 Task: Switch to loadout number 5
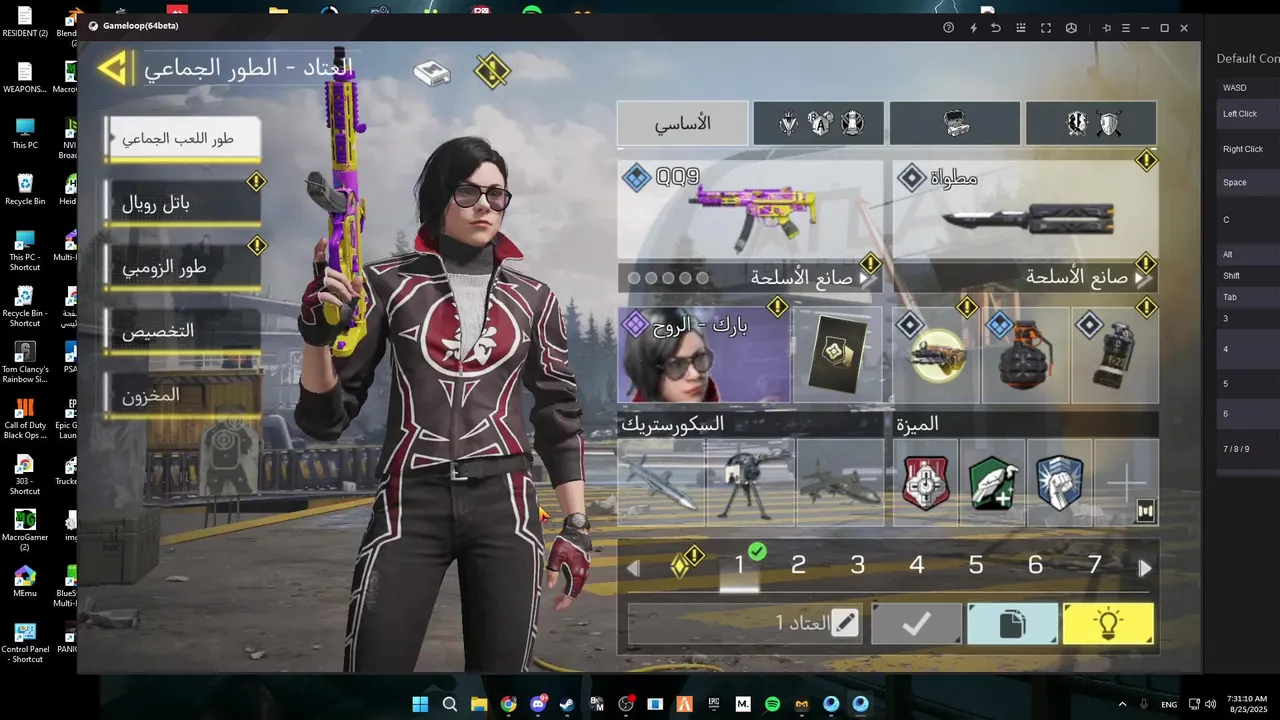[976, 566]
